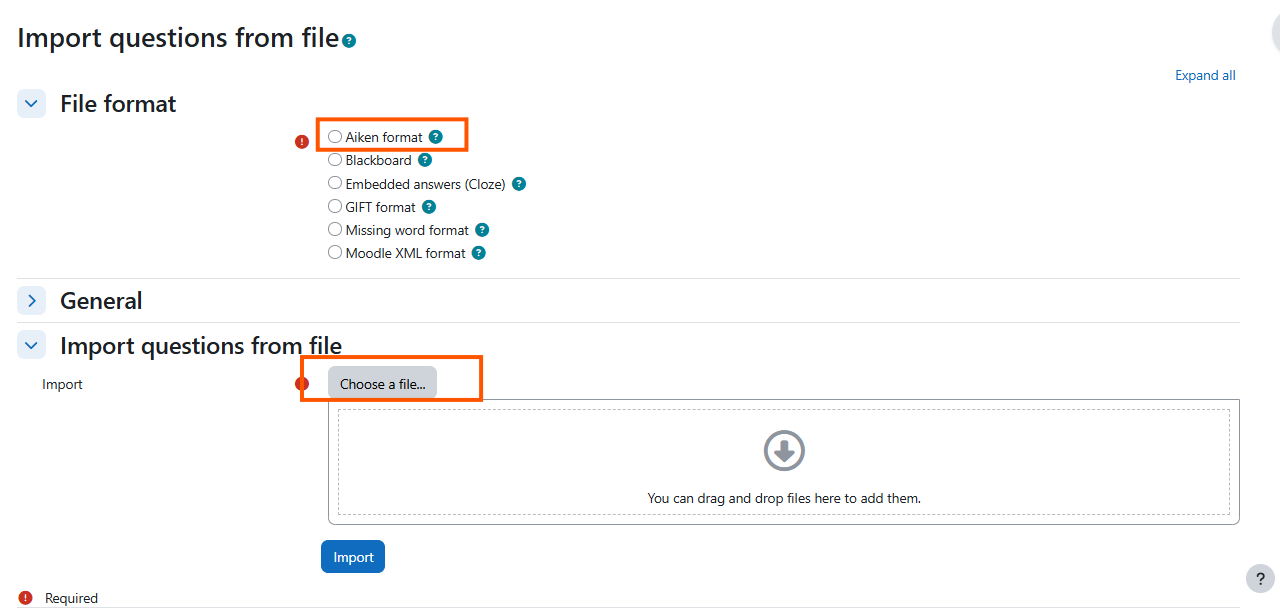Choose the Blackboard radio option
The height and width of the screenshot is (615, 1280).
[335, 160]
